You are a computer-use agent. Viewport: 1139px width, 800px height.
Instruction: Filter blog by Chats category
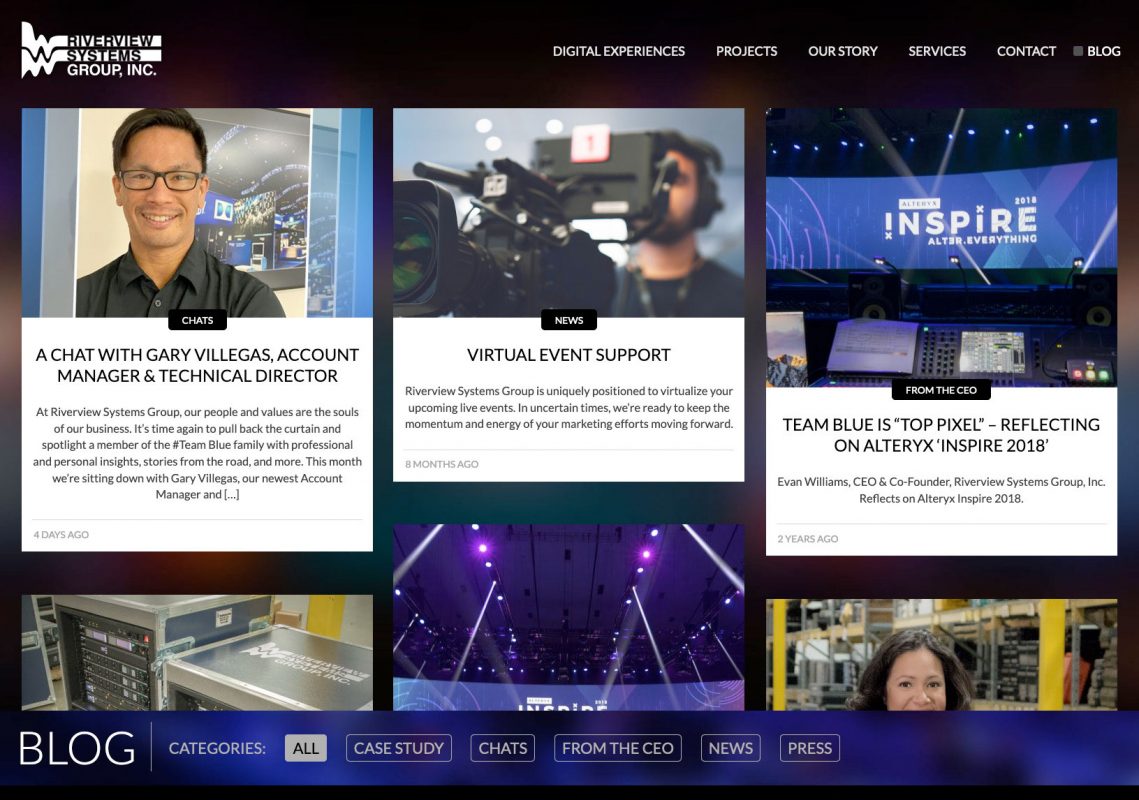tap(503, 748)
